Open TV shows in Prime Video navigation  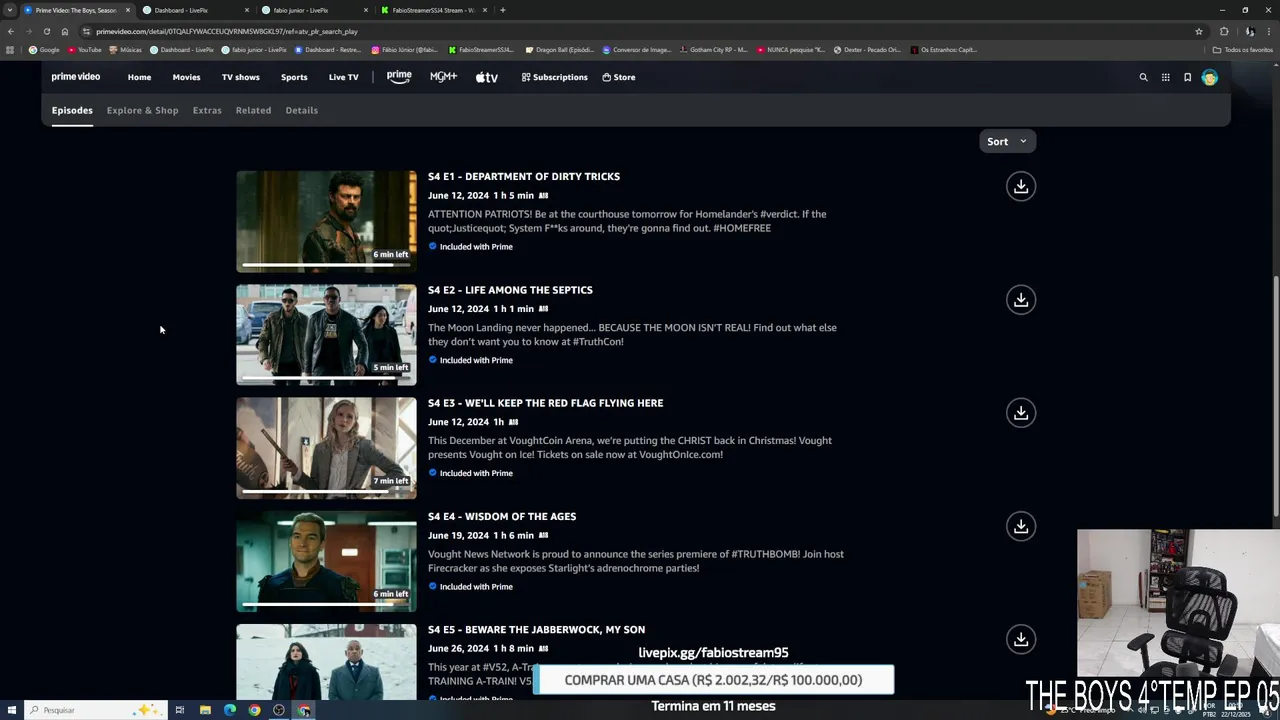(x=240, y=77)
